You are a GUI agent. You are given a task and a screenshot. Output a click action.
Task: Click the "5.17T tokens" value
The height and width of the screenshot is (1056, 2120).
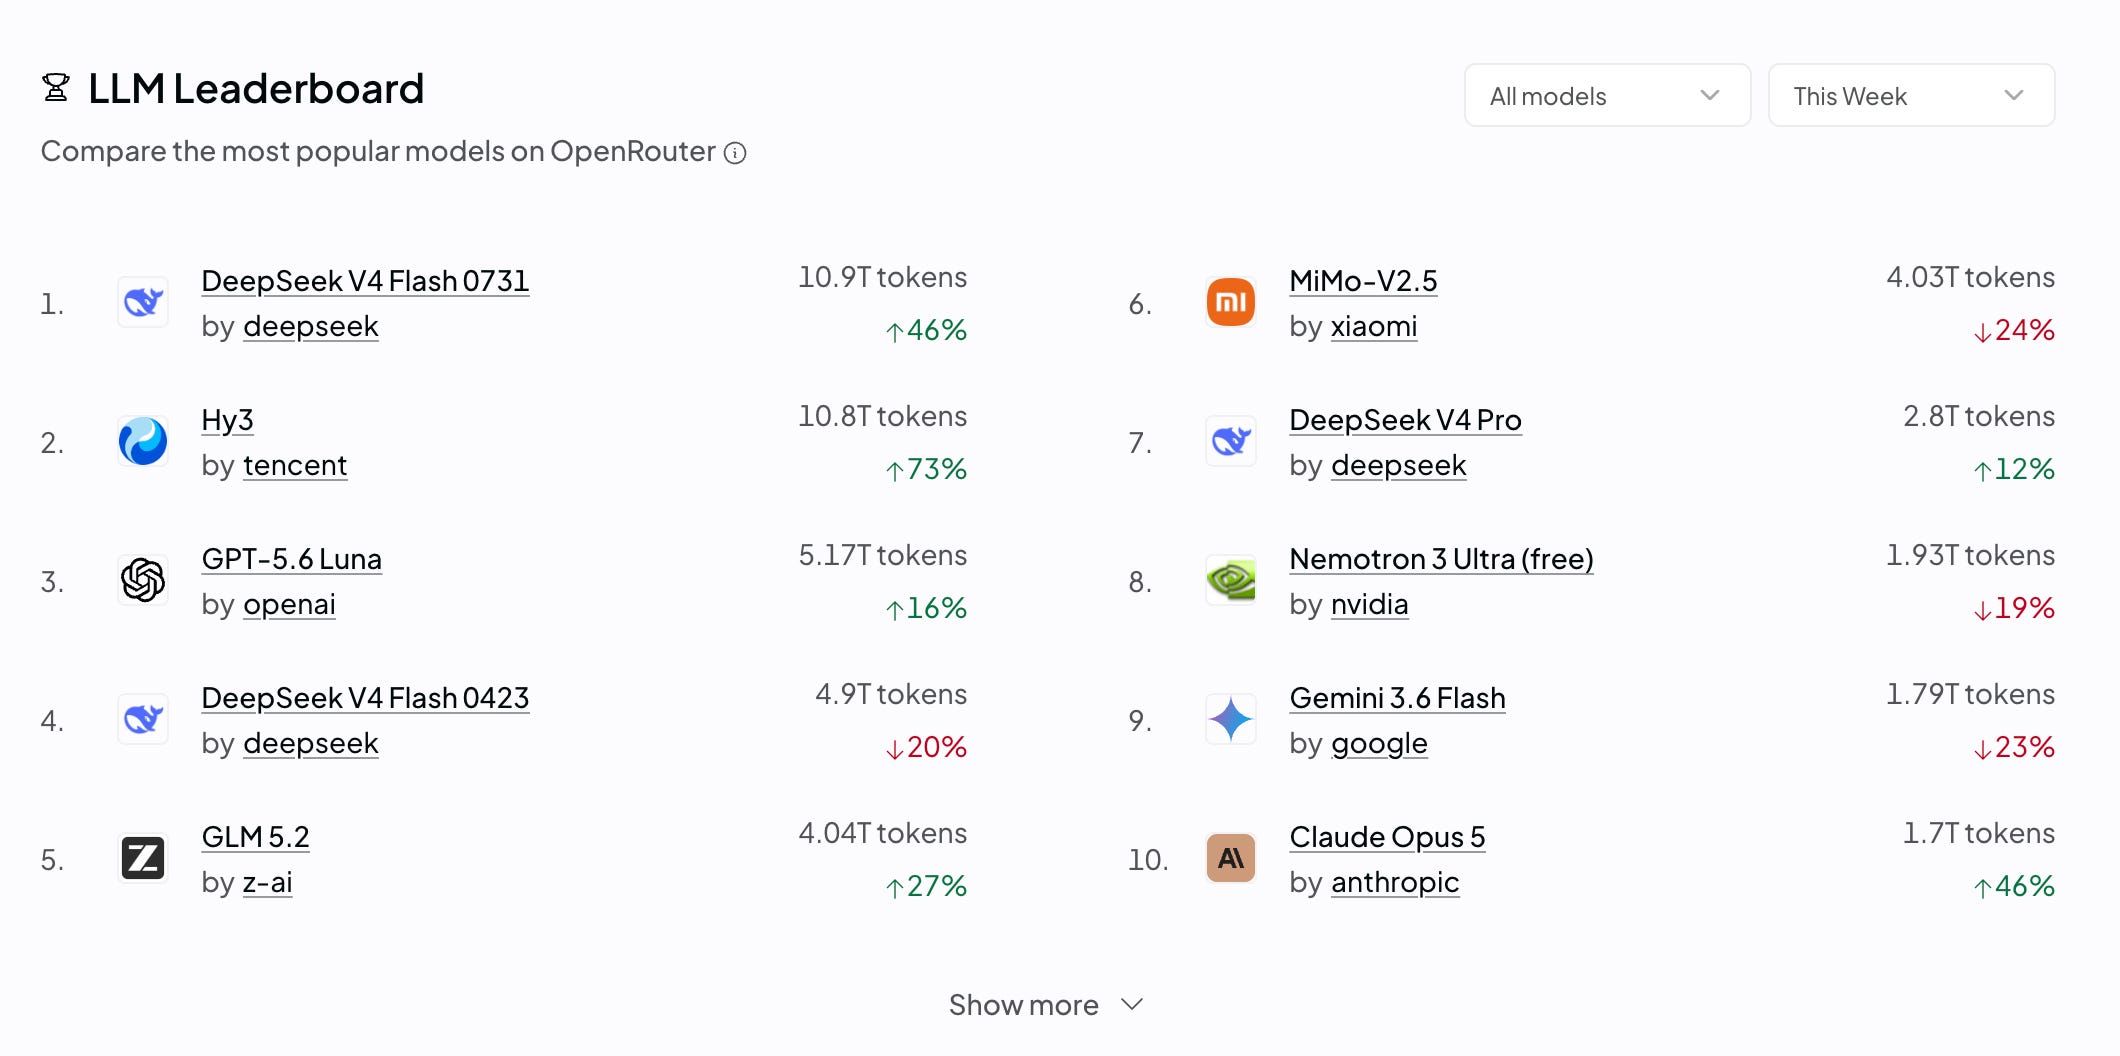click(x=882, y=555)
